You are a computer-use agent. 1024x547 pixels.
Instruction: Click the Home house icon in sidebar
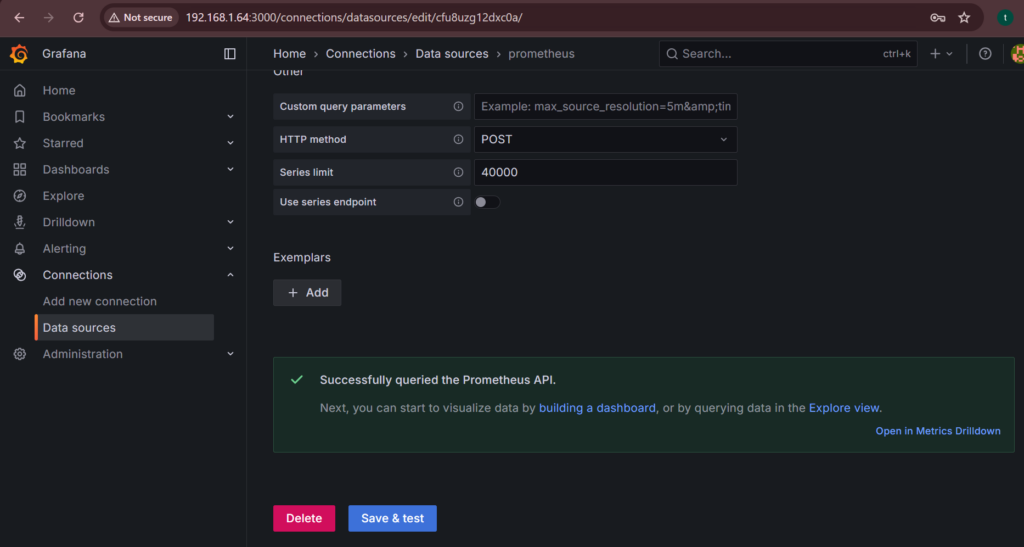tap(20, 90)
